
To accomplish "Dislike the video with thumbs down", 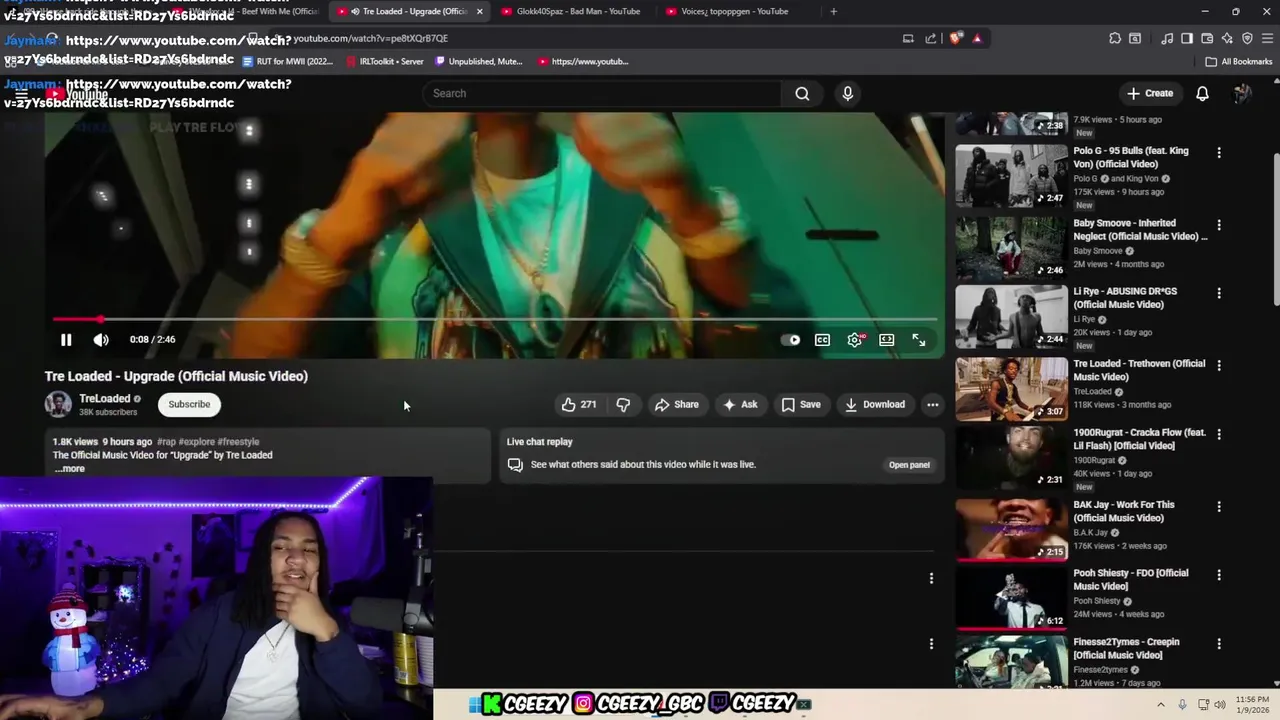I will (x=623, y=404).
